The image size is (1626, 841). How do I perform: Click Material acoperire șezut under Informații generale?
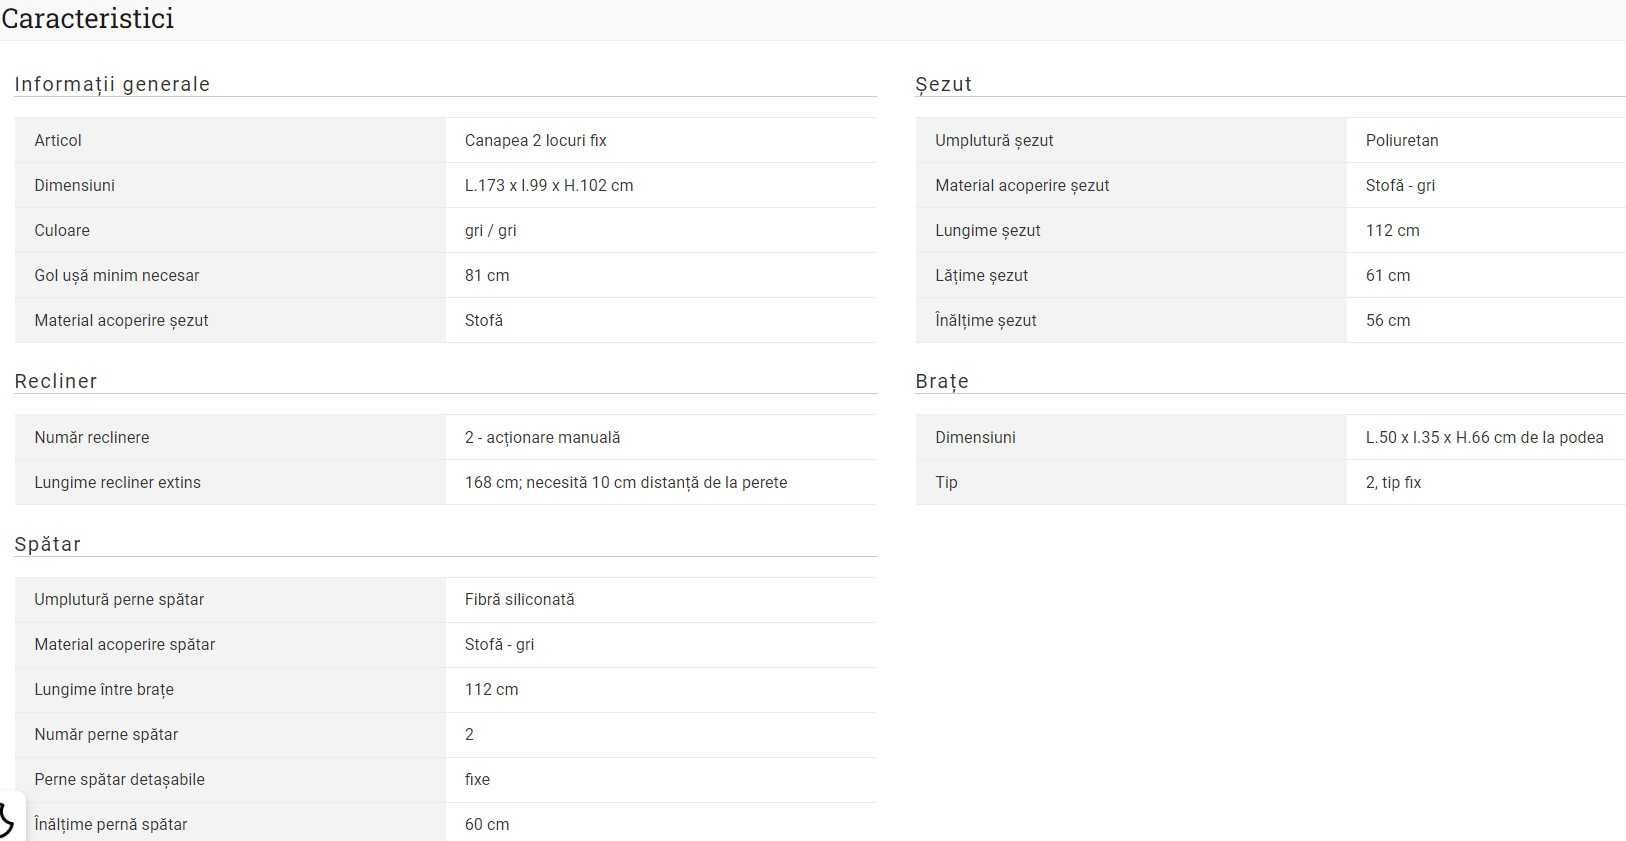coord(121,320)
